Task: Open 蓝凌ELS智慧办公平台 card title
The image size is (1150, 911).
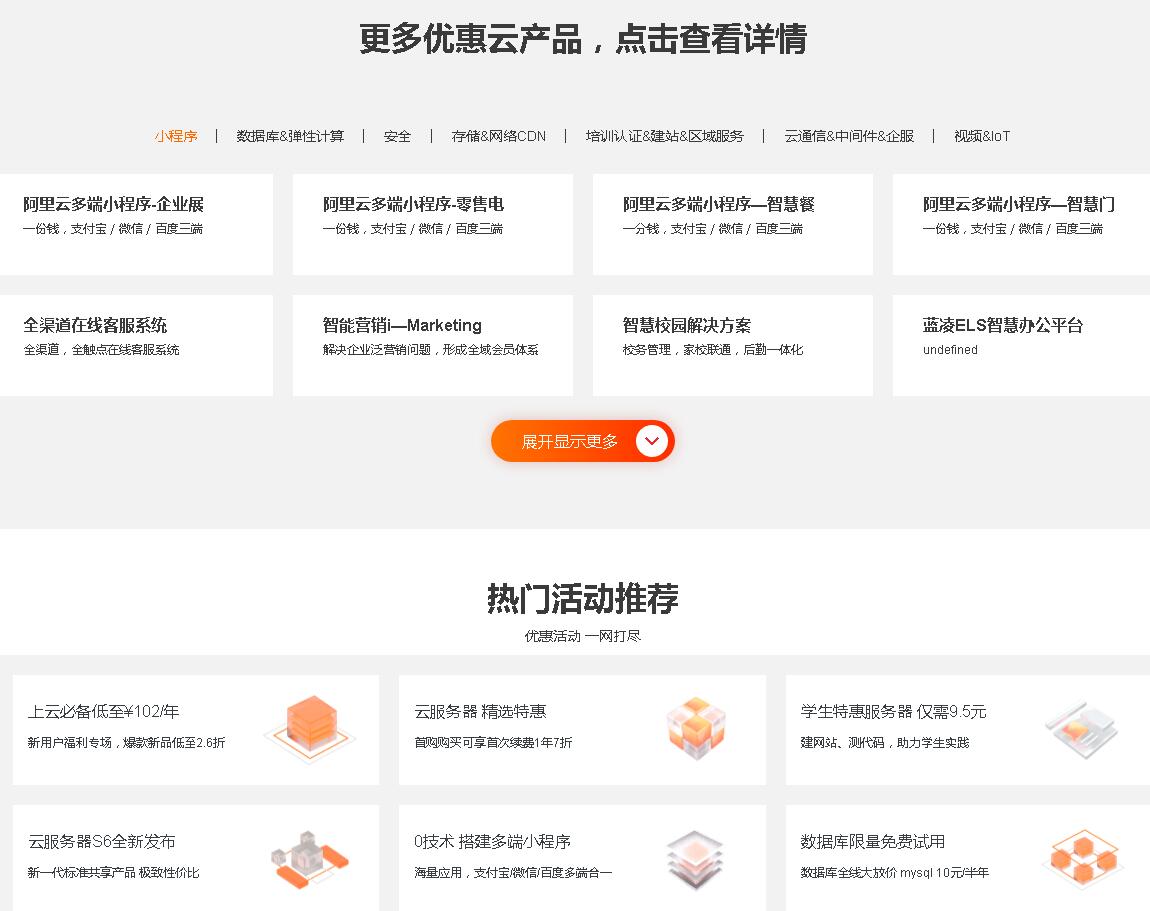Action: pyautogui.click(x=1003, y=325)
